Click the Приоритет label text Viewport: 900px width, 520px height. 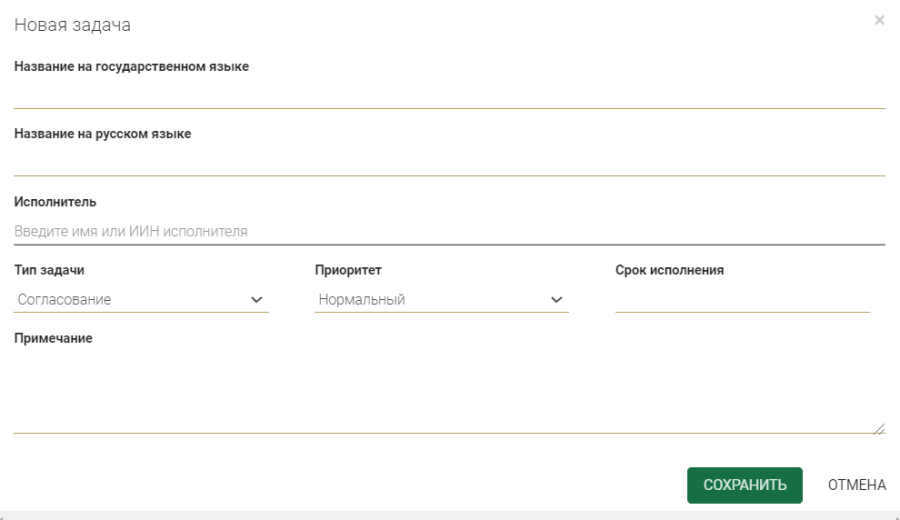pyautogui.click(x=348, y=270)
